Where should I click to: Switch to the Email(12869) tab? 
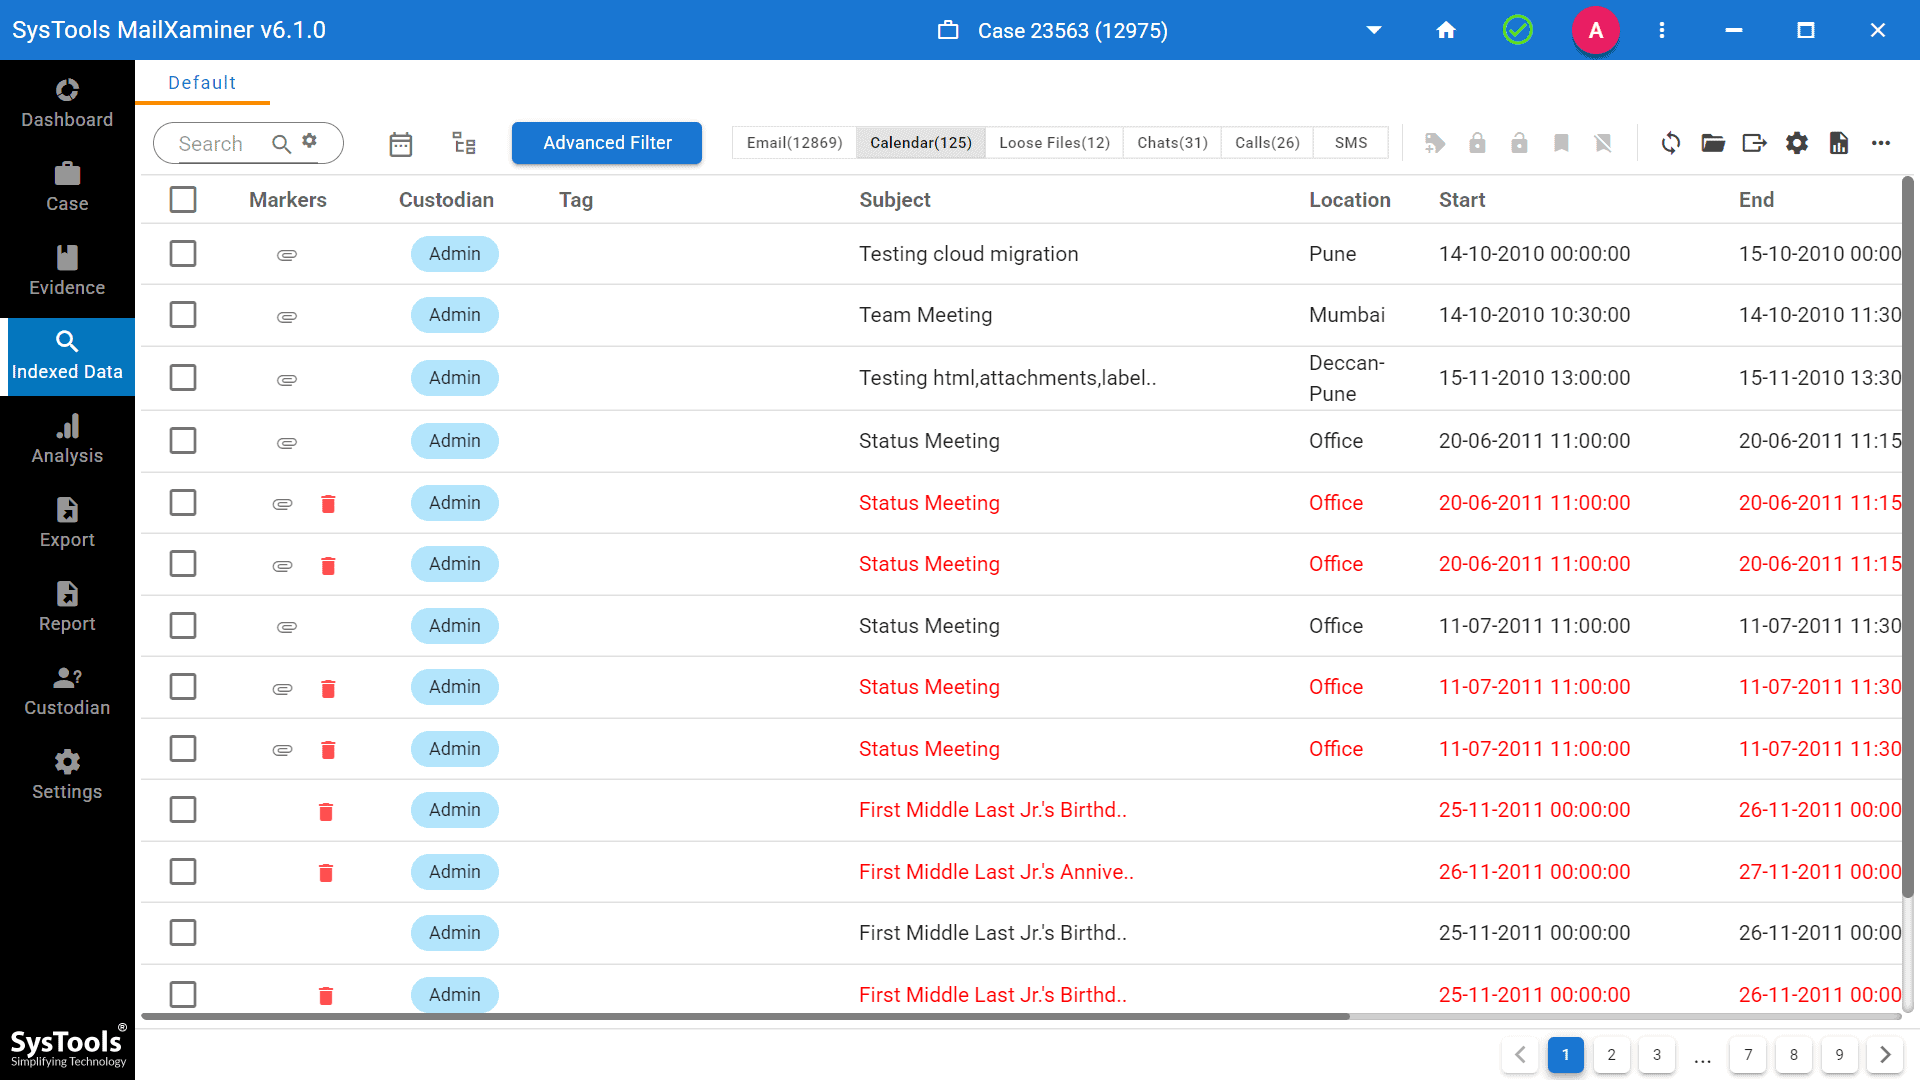pyautogui.click(x=795, y=142)
